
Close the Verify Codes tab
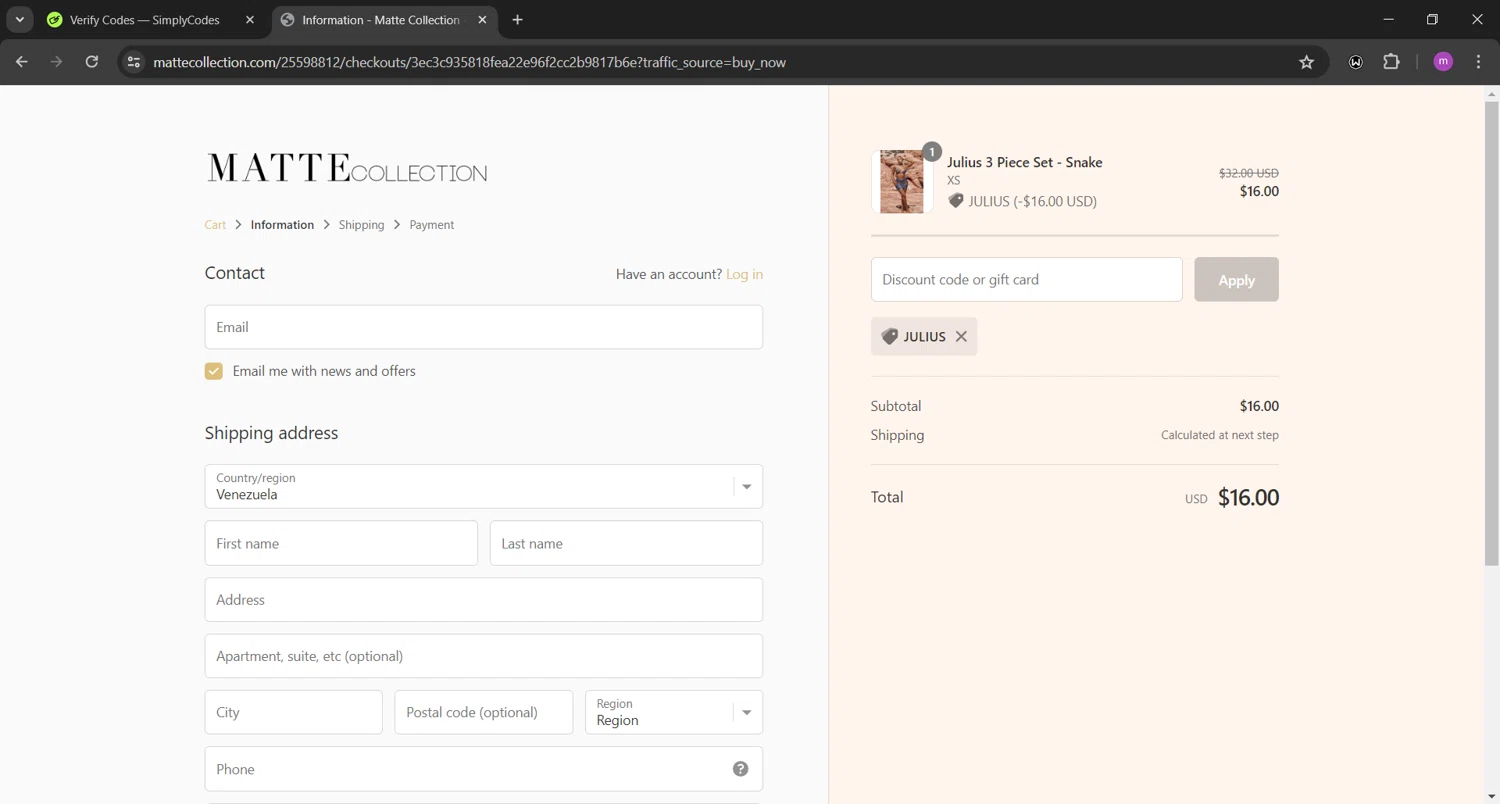coord(250,20)
